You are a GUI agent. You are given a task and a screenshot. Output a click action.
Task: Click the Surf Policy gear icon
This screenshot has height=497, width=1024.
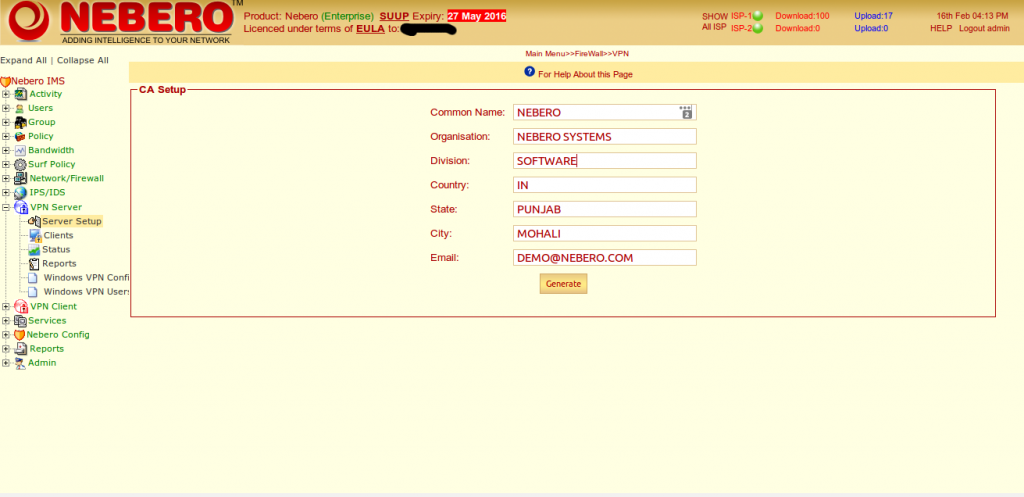[x=21, y=164]
